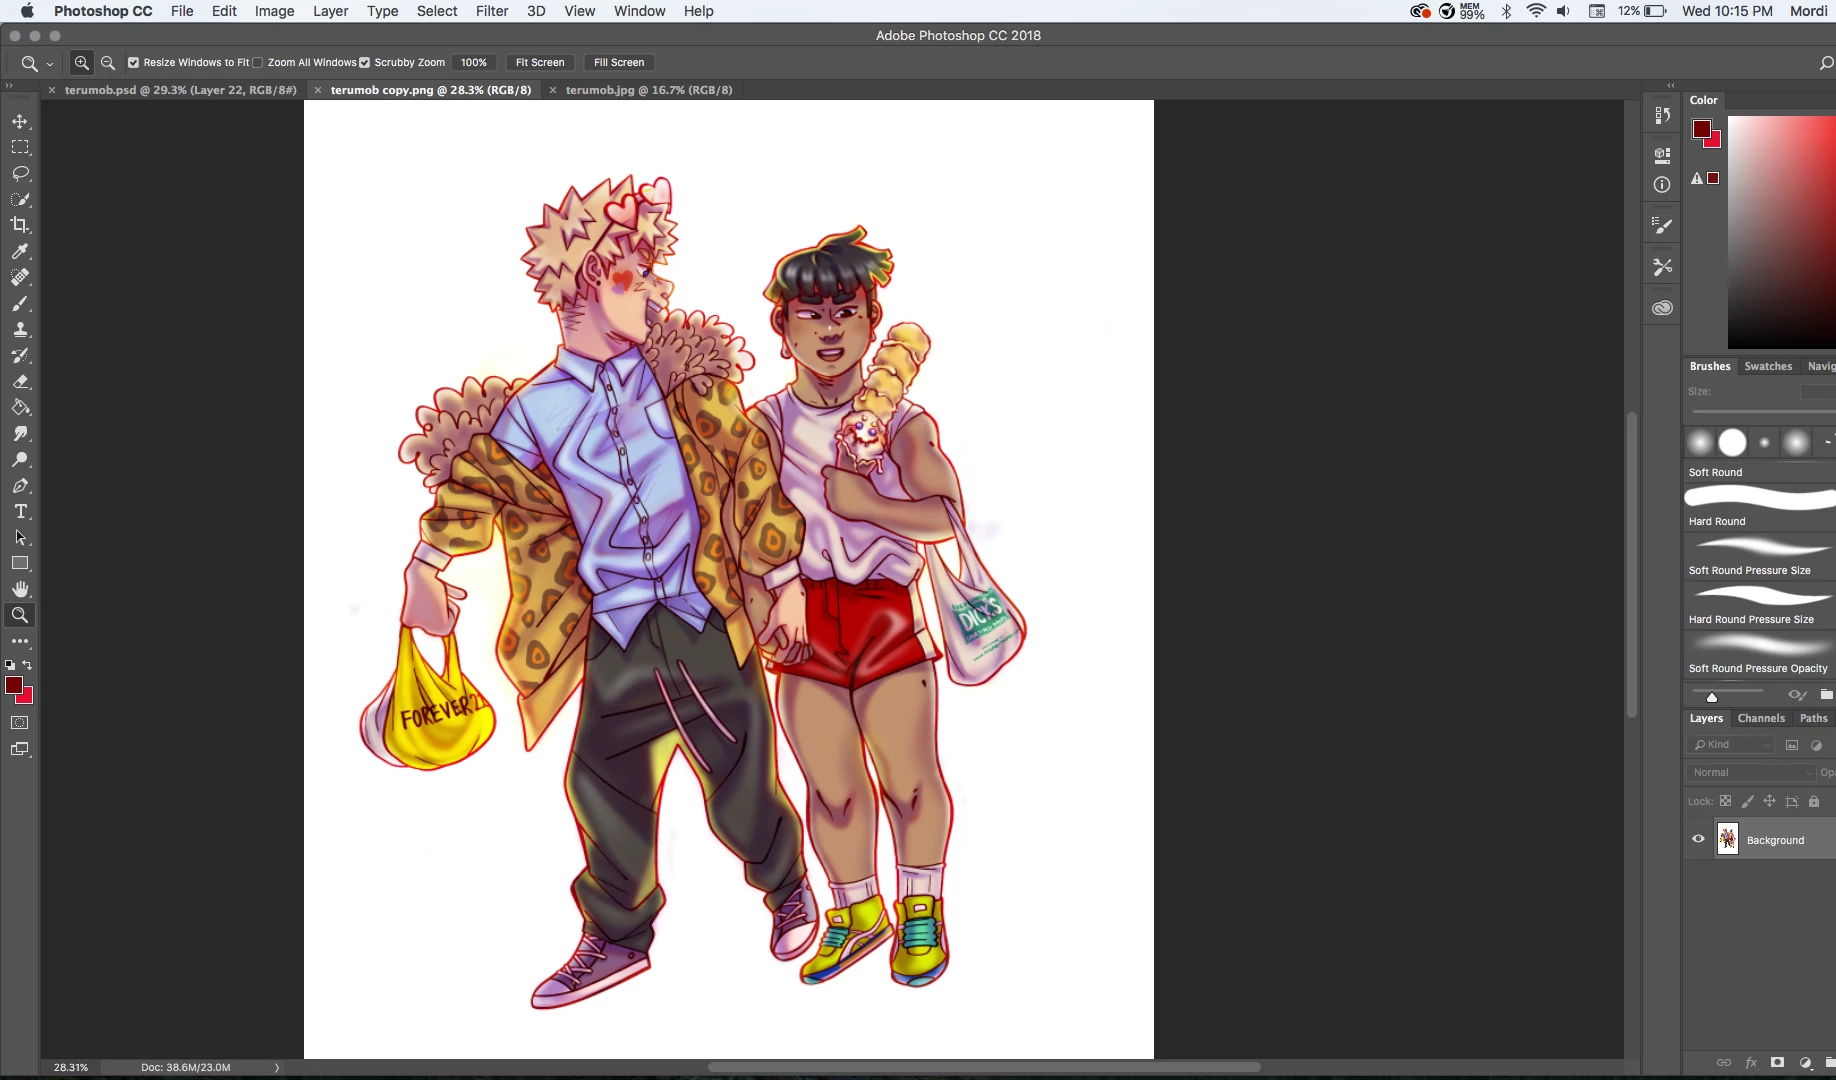The image size is (1836, 1080).
Task: Switch to the Paths tab
Action: [1813, 718]
